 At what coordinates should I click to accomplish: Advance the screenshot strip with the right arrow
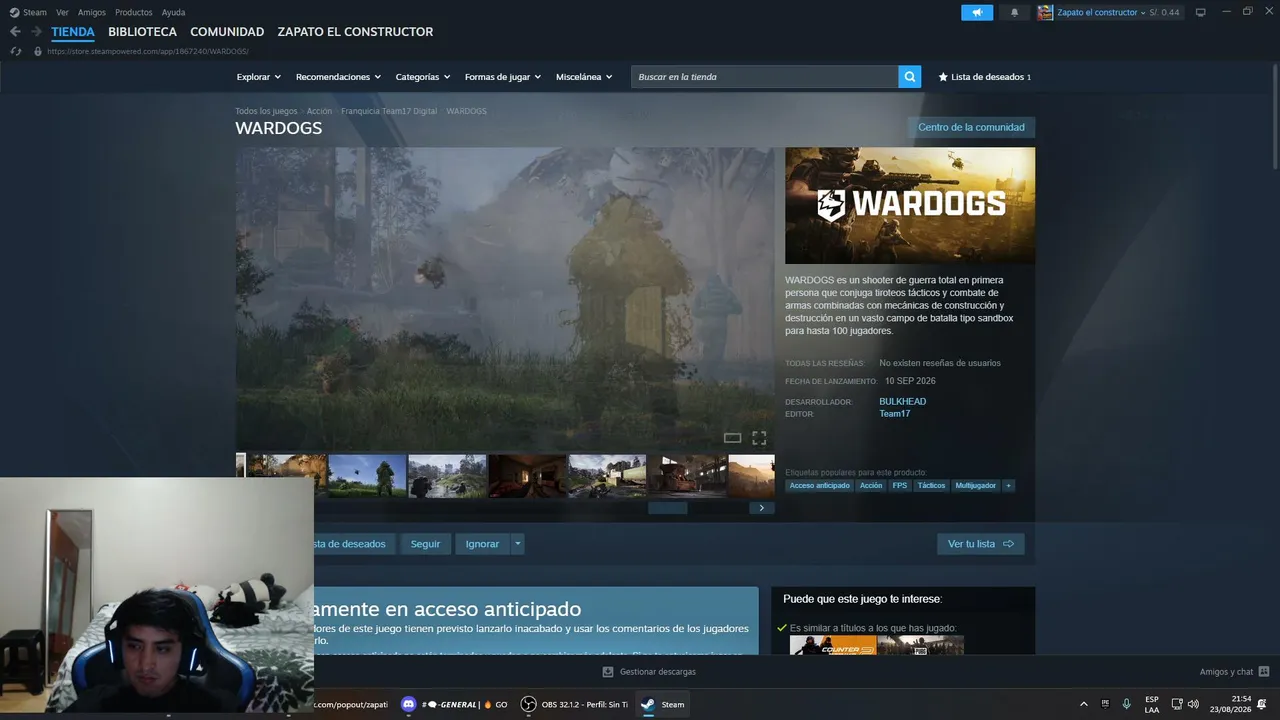tap(761, 508)
